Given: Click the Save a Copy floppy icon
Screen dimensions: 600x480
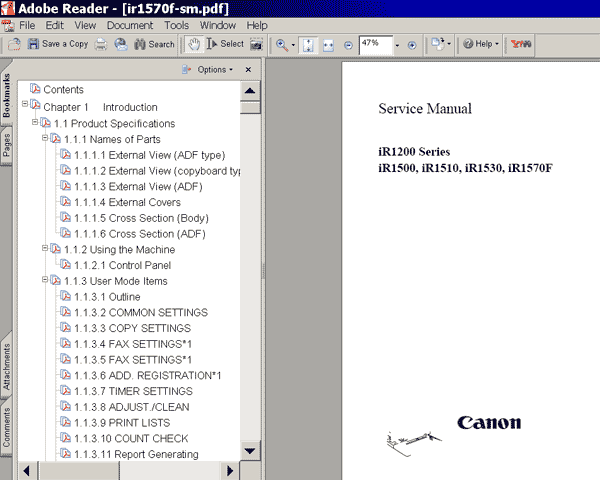Looking at the screenshot, I should click(x=33, y=44).
